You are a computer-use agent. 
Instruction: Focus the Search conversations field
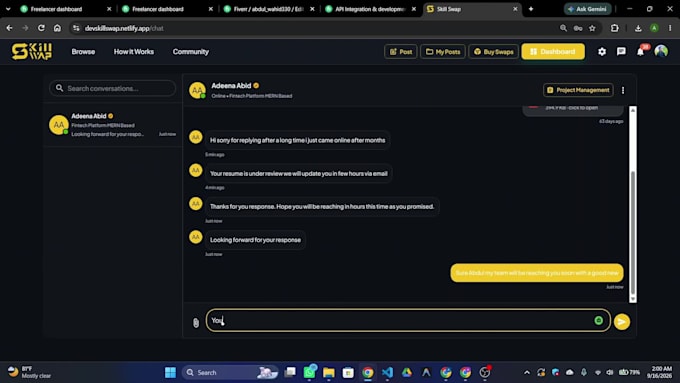113,88
